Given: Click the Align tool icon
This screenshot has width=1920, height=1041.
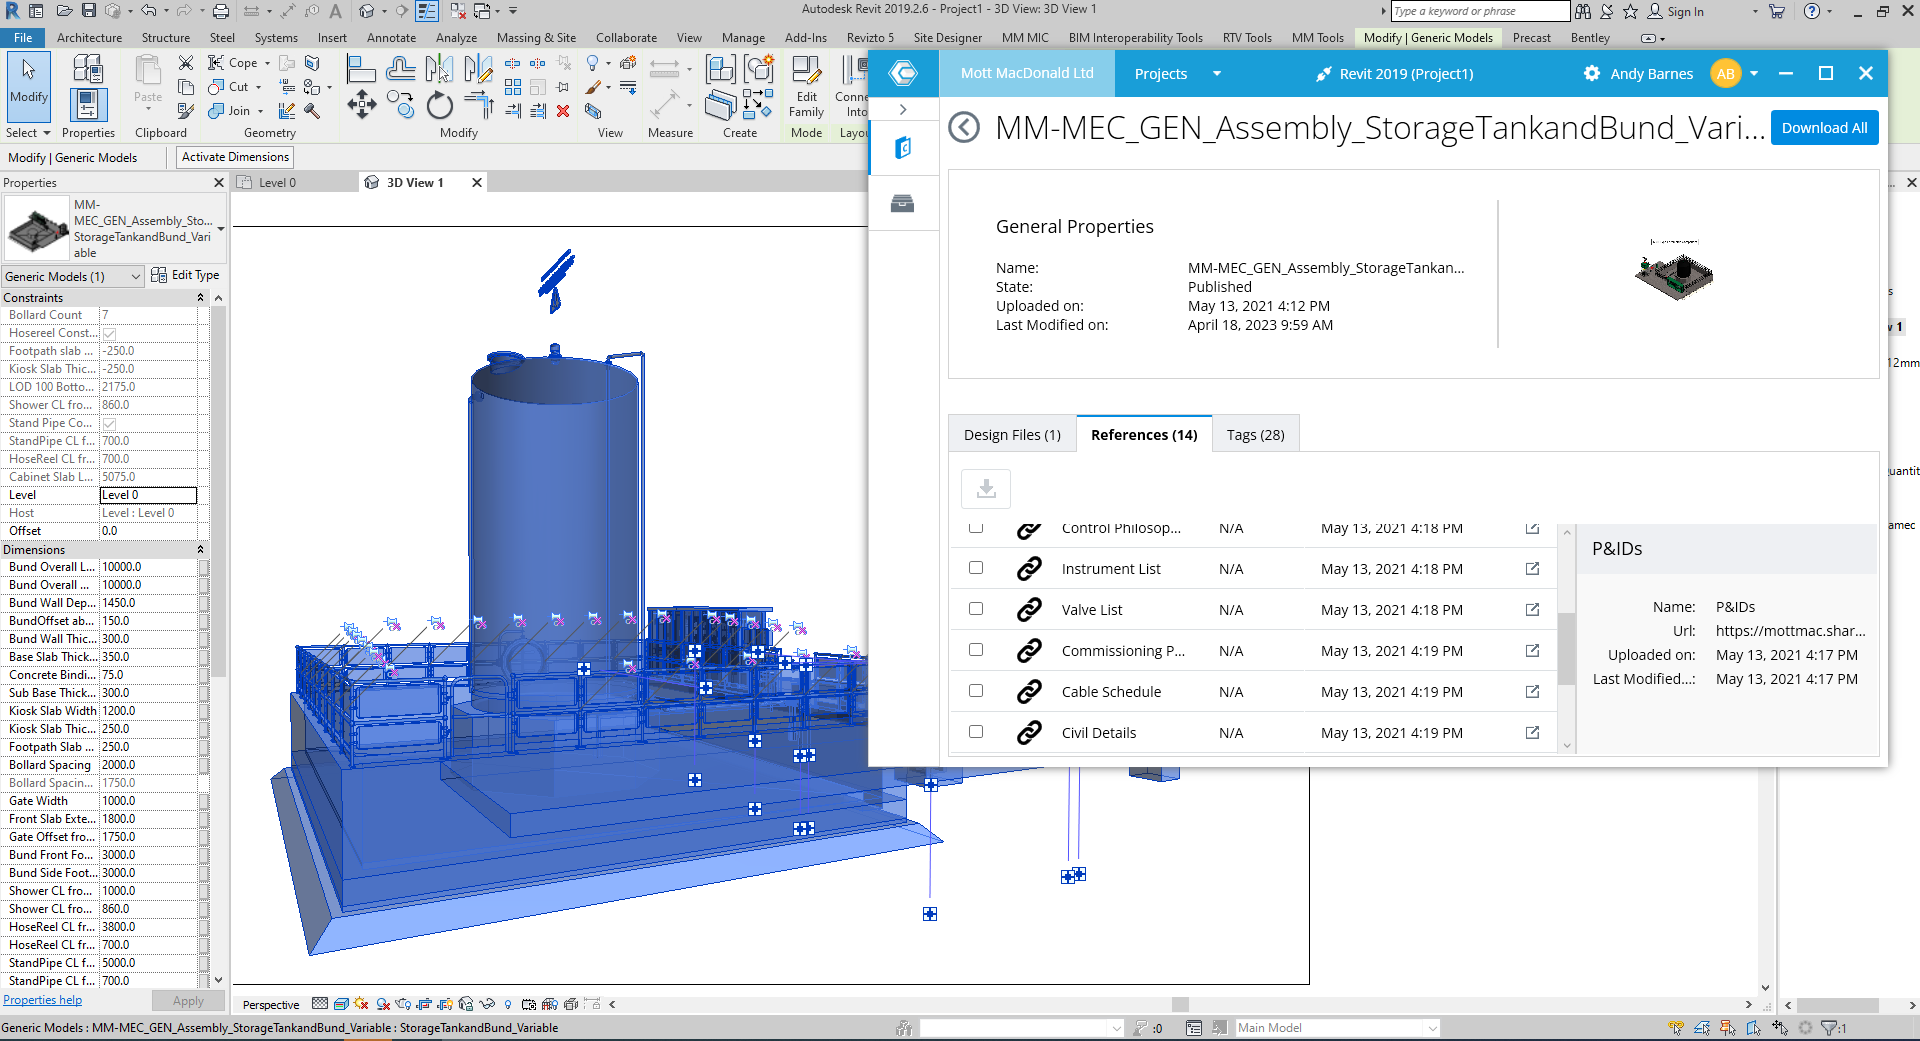Looking at the screenshot, I should click(361, 69).
